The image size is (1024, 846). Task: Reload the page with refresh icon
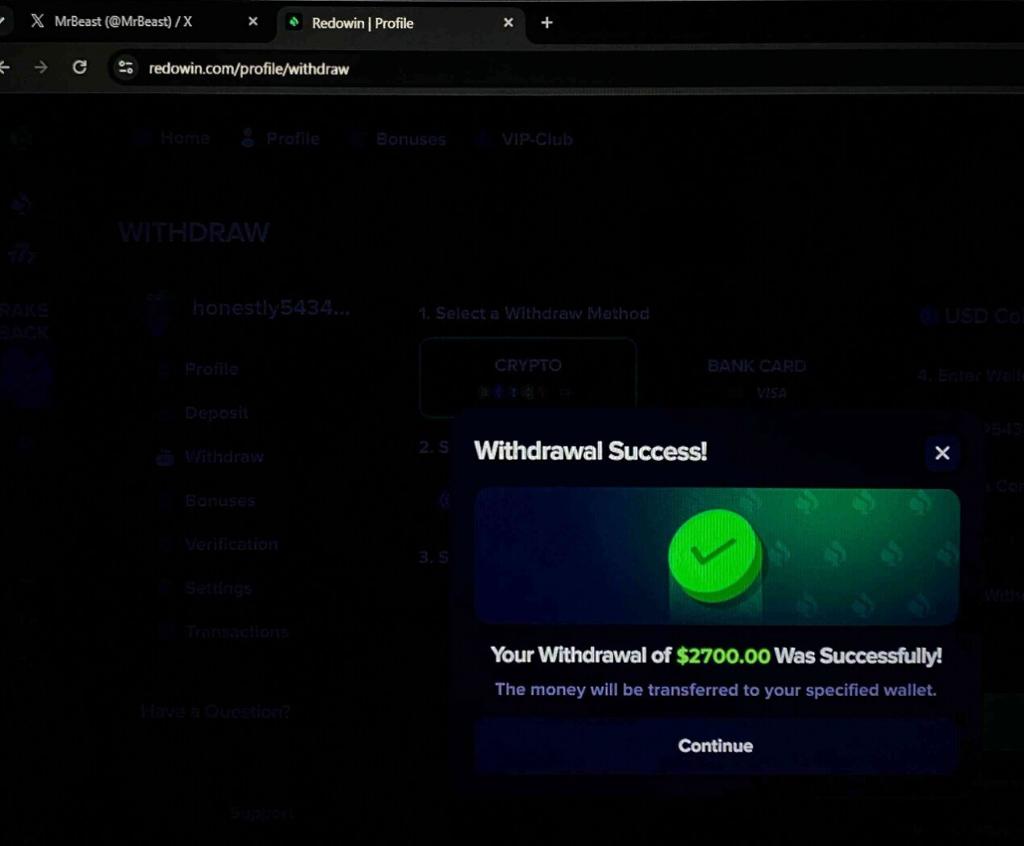coord(80,67)
